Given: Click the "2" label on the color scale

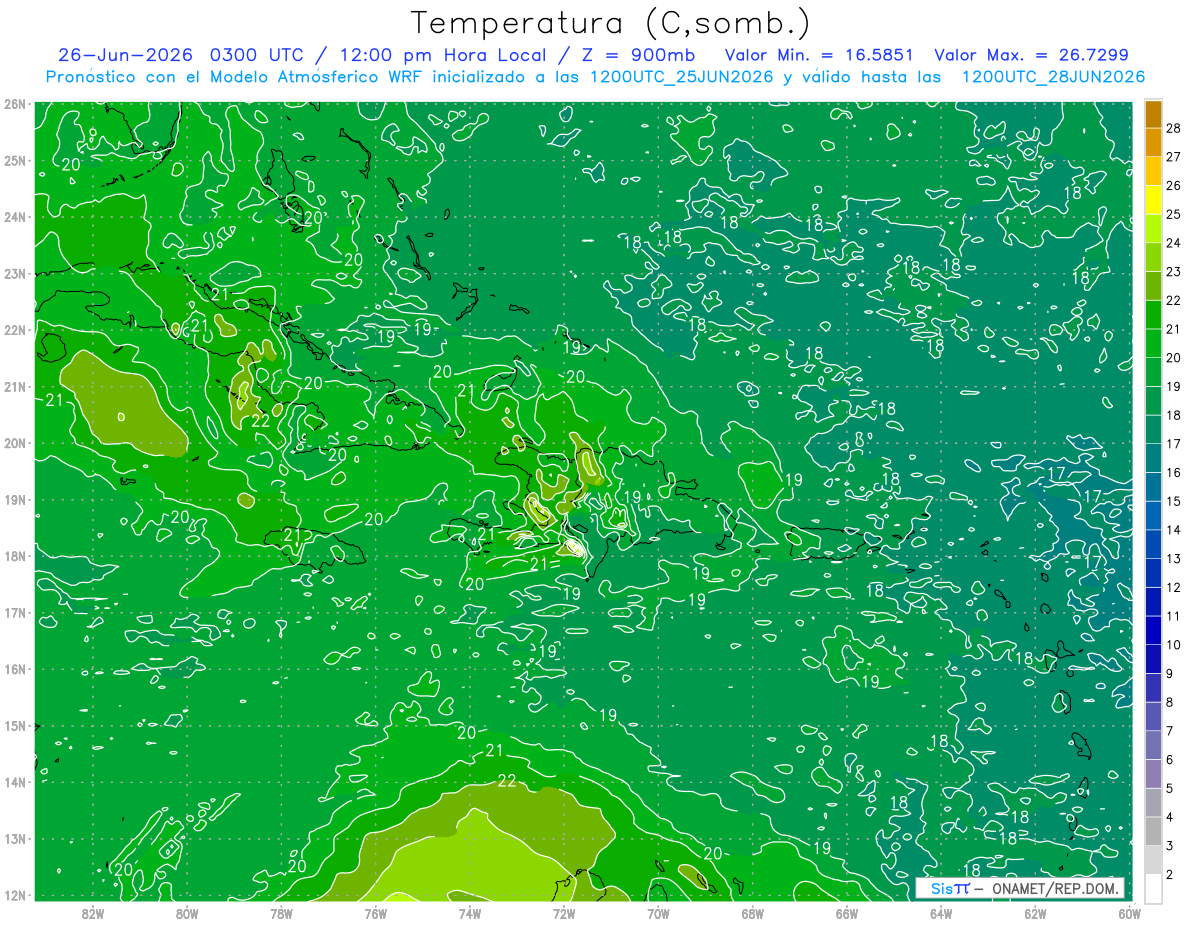Looking at the screenshot, I should [x=1169, y=875].
